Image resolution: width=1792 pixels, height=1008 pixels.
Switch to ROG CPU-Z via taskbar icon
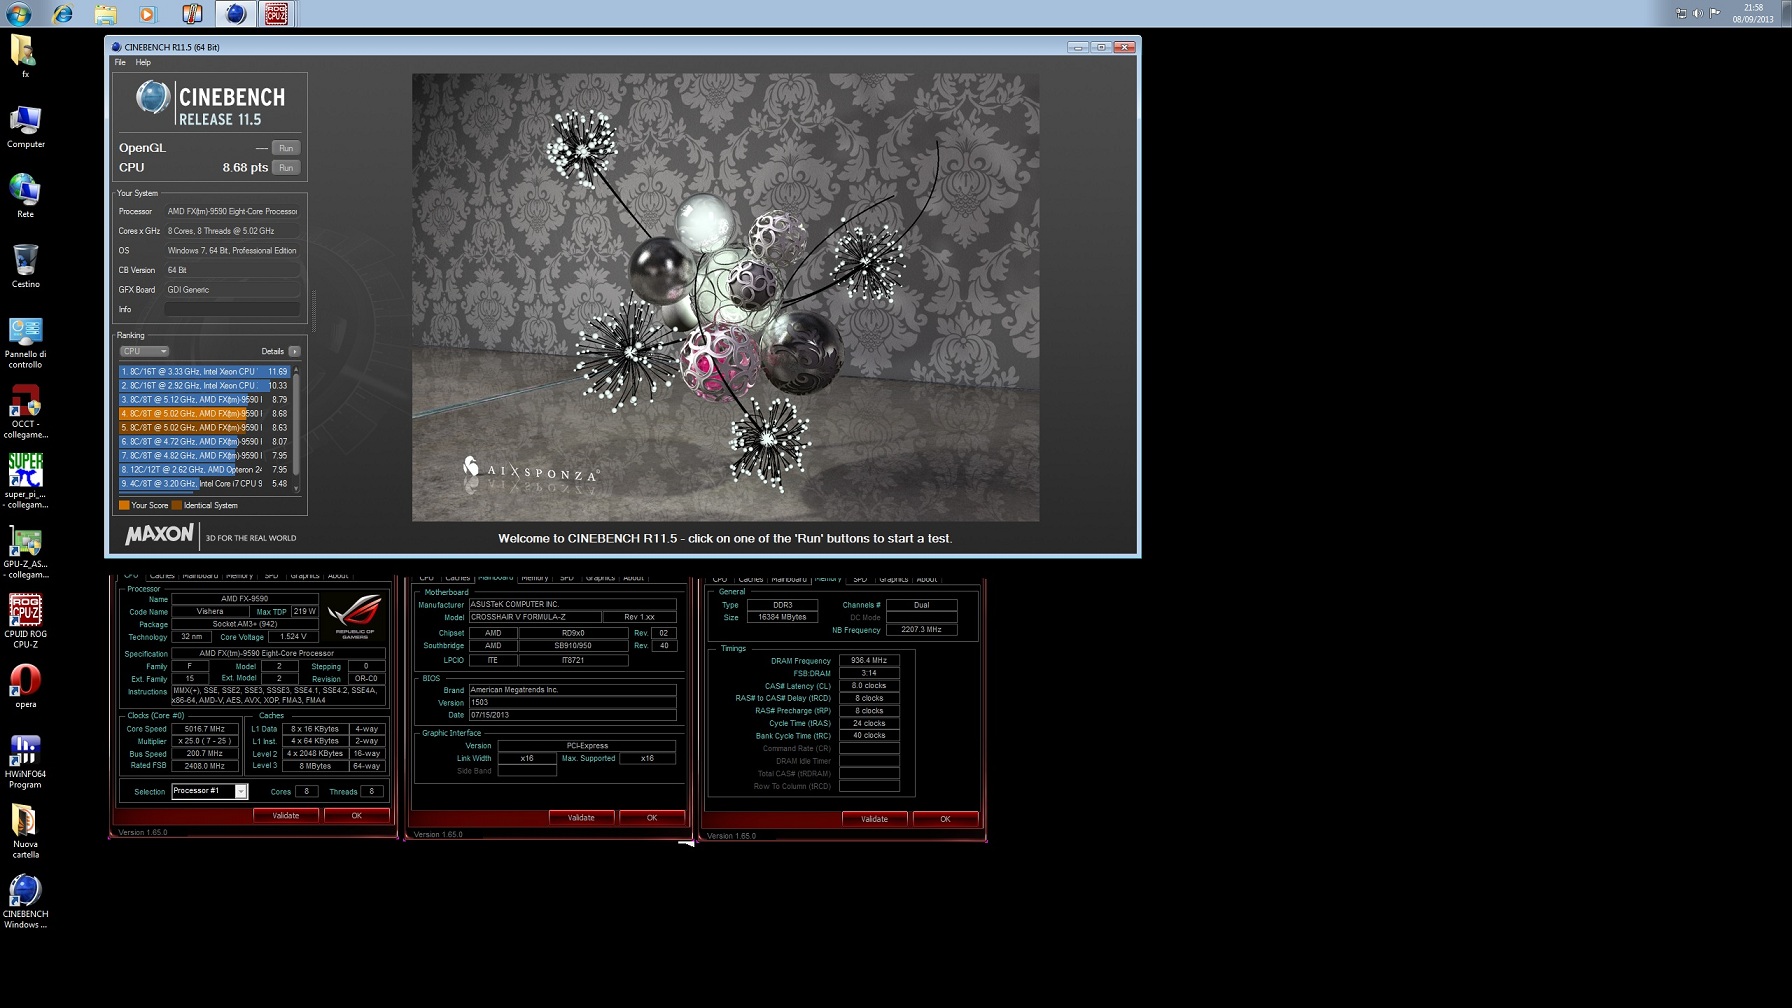tap(277, 14)
